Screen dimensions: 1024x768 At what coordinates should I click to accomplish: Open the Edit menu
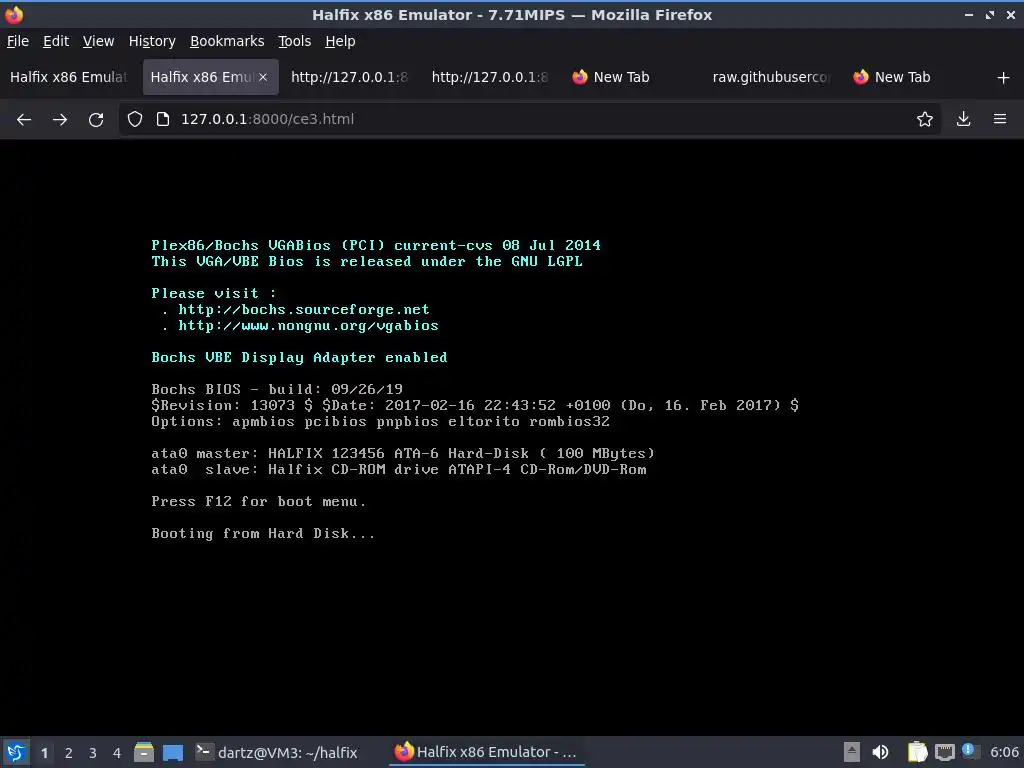[x=56, y=41]
